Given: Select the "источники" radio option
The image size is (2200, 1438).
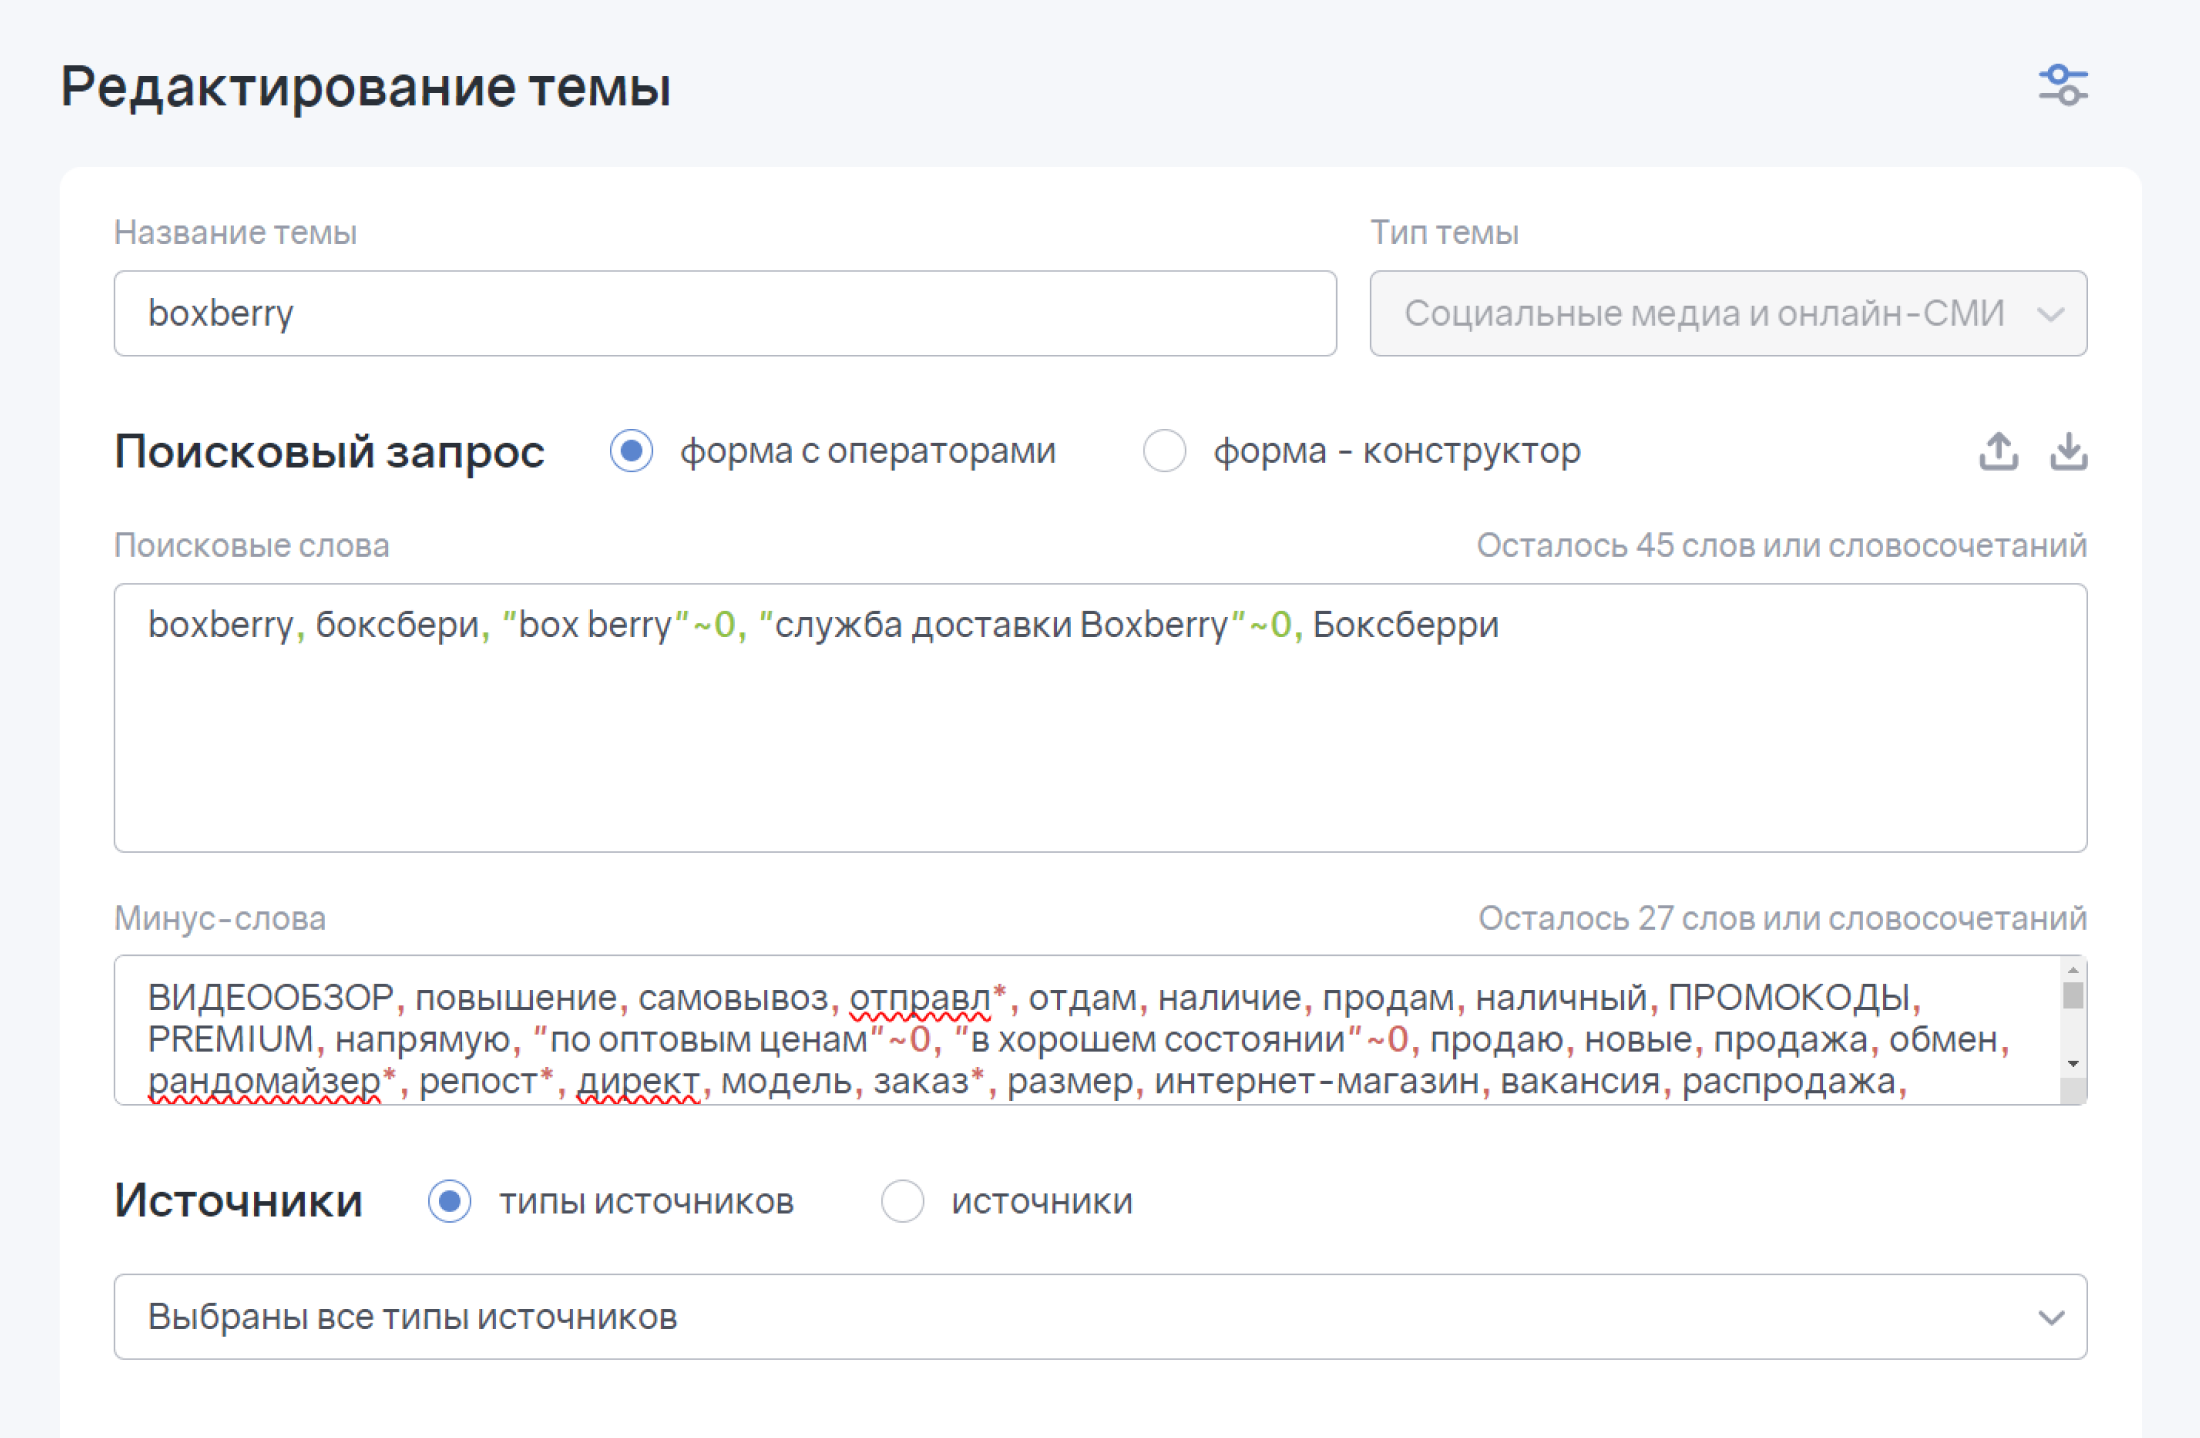Looking at the screenshot, I should tap(902, 1201).
